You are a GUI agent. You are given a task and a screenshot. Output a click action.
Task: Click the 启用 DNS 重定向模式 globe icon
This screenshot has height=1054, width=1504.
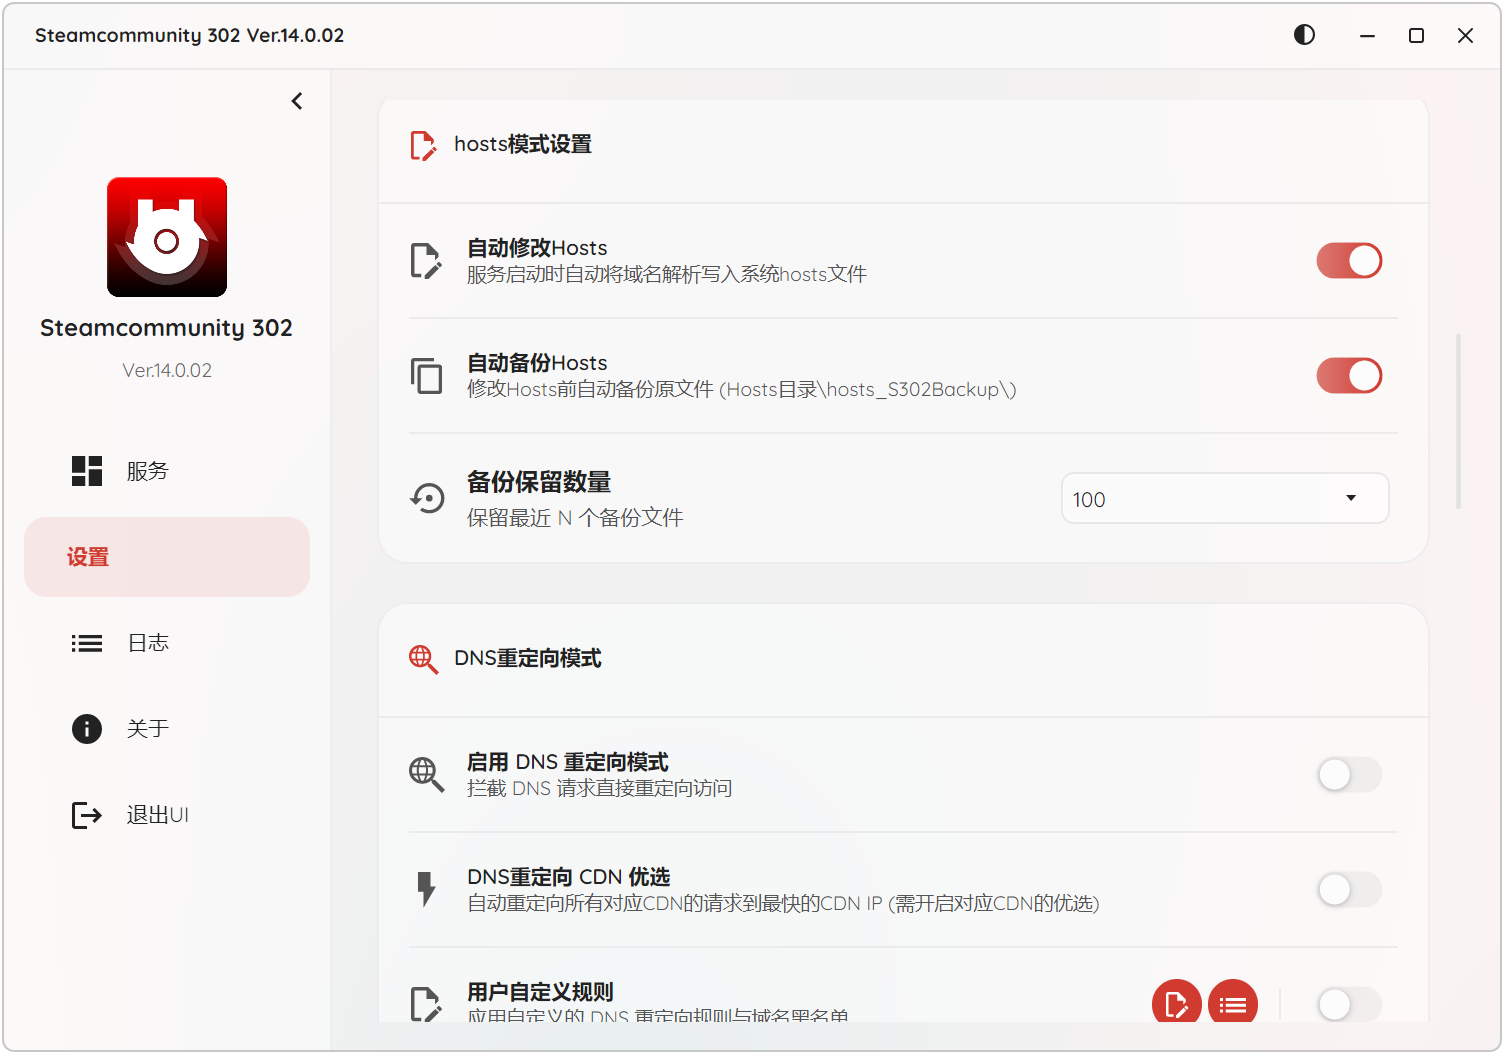point(426,775)
